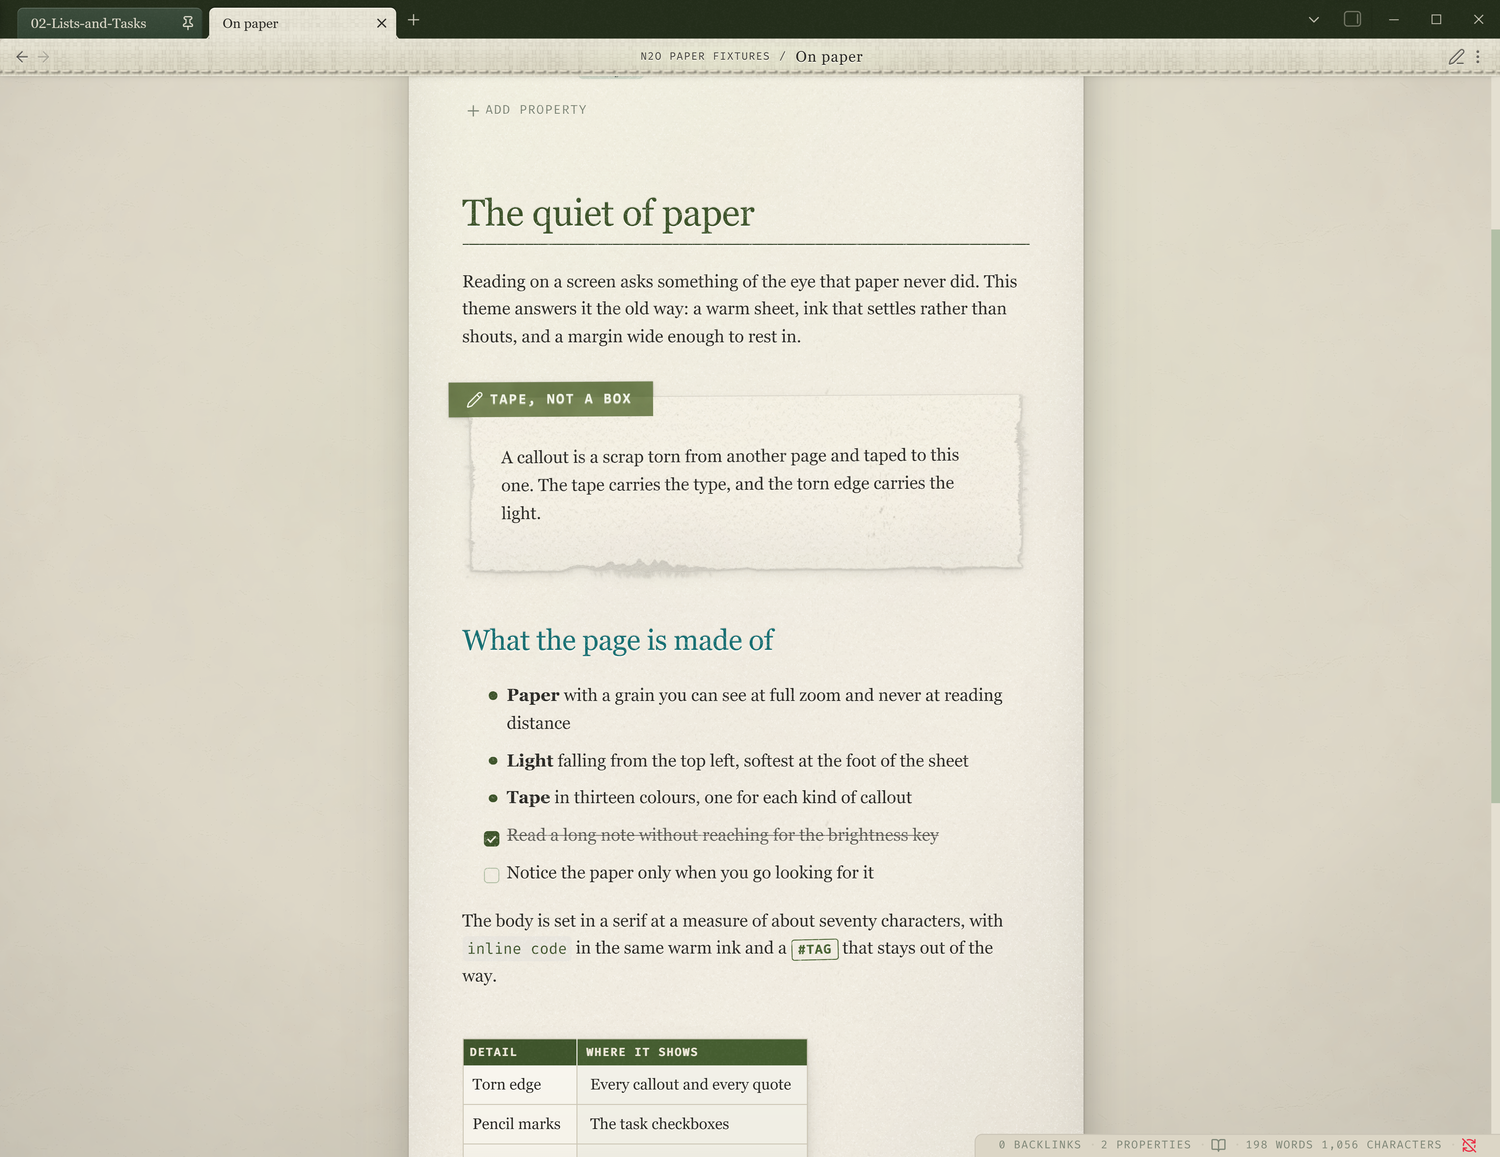The width and height of the screenshot is (1500, 1157).
Task: Click 2 properties in status bar
Action: (x=1146, y=1145)
